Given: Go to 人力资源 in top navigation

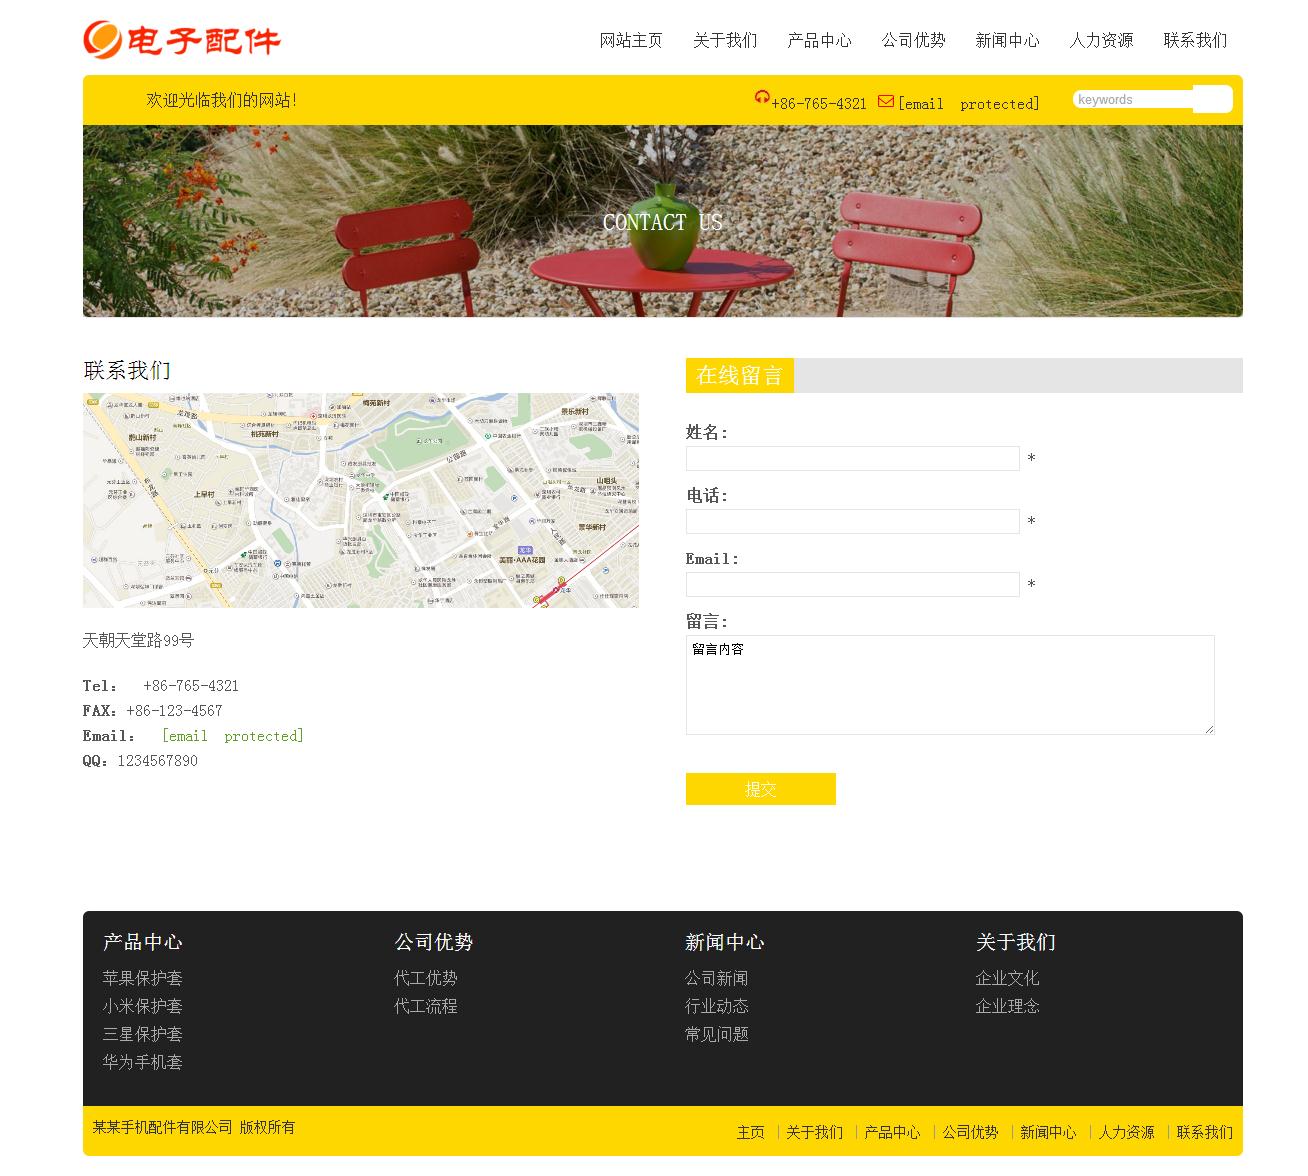Looking at the screenshot, I should [x=1101, y=40].
